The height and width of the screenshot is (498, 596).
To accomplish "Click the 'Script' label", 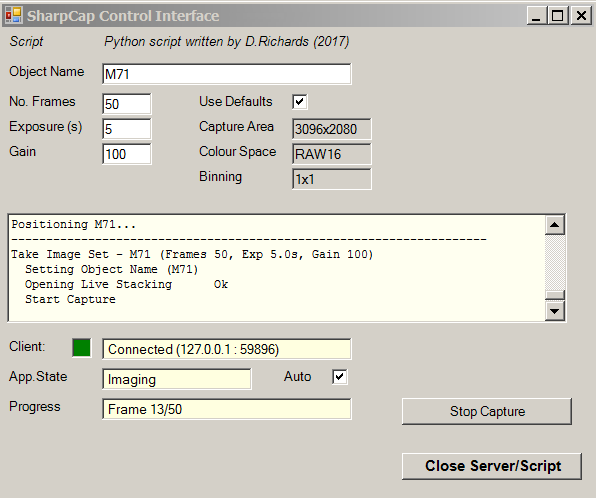I will (26, 41).
